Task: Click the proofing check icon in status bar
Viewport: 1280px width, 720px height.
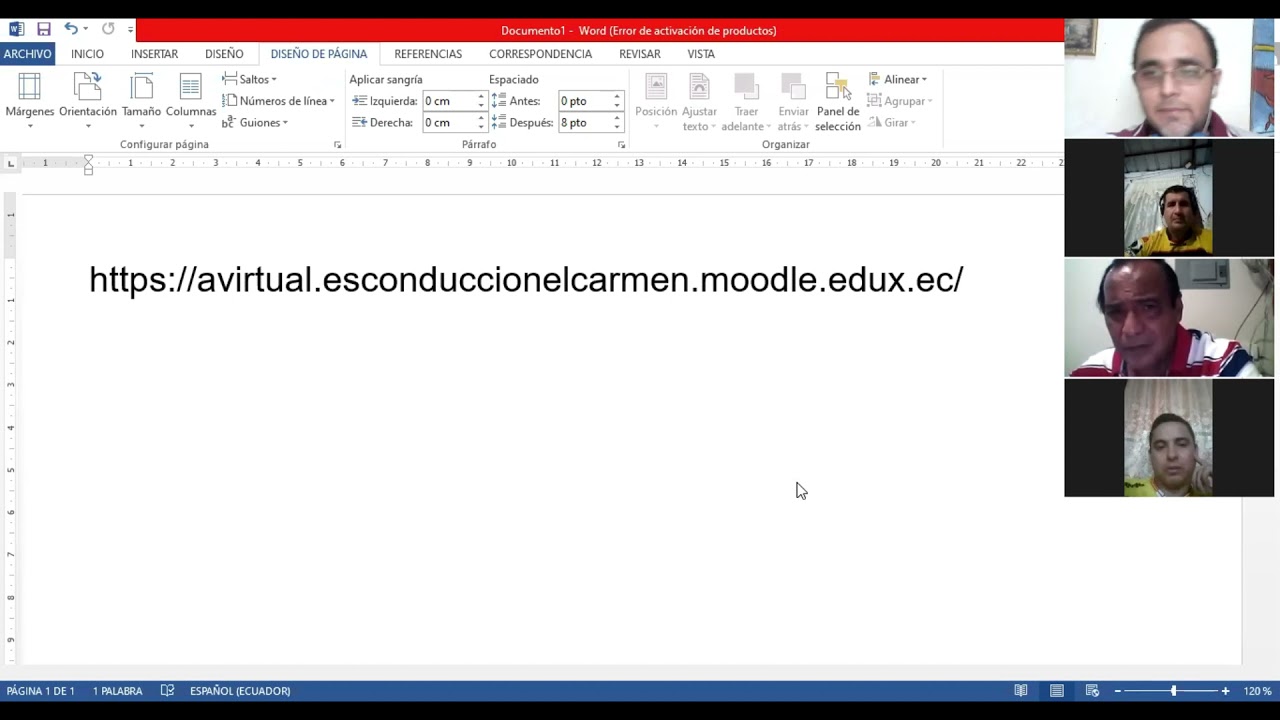Action: pos(167,691)
